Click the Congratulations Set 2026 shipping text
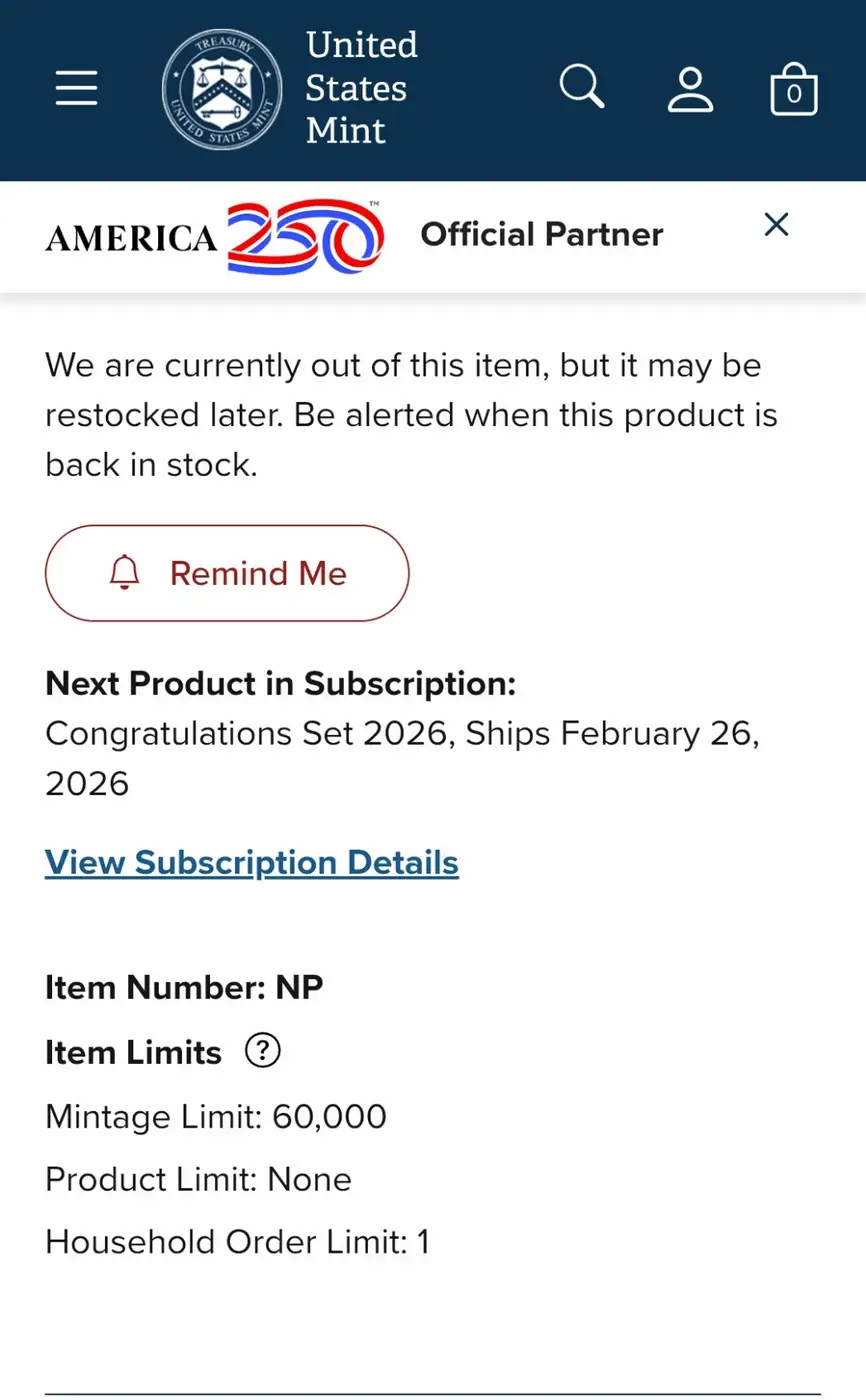This screenshot has width=866, height=1400. 403,758
